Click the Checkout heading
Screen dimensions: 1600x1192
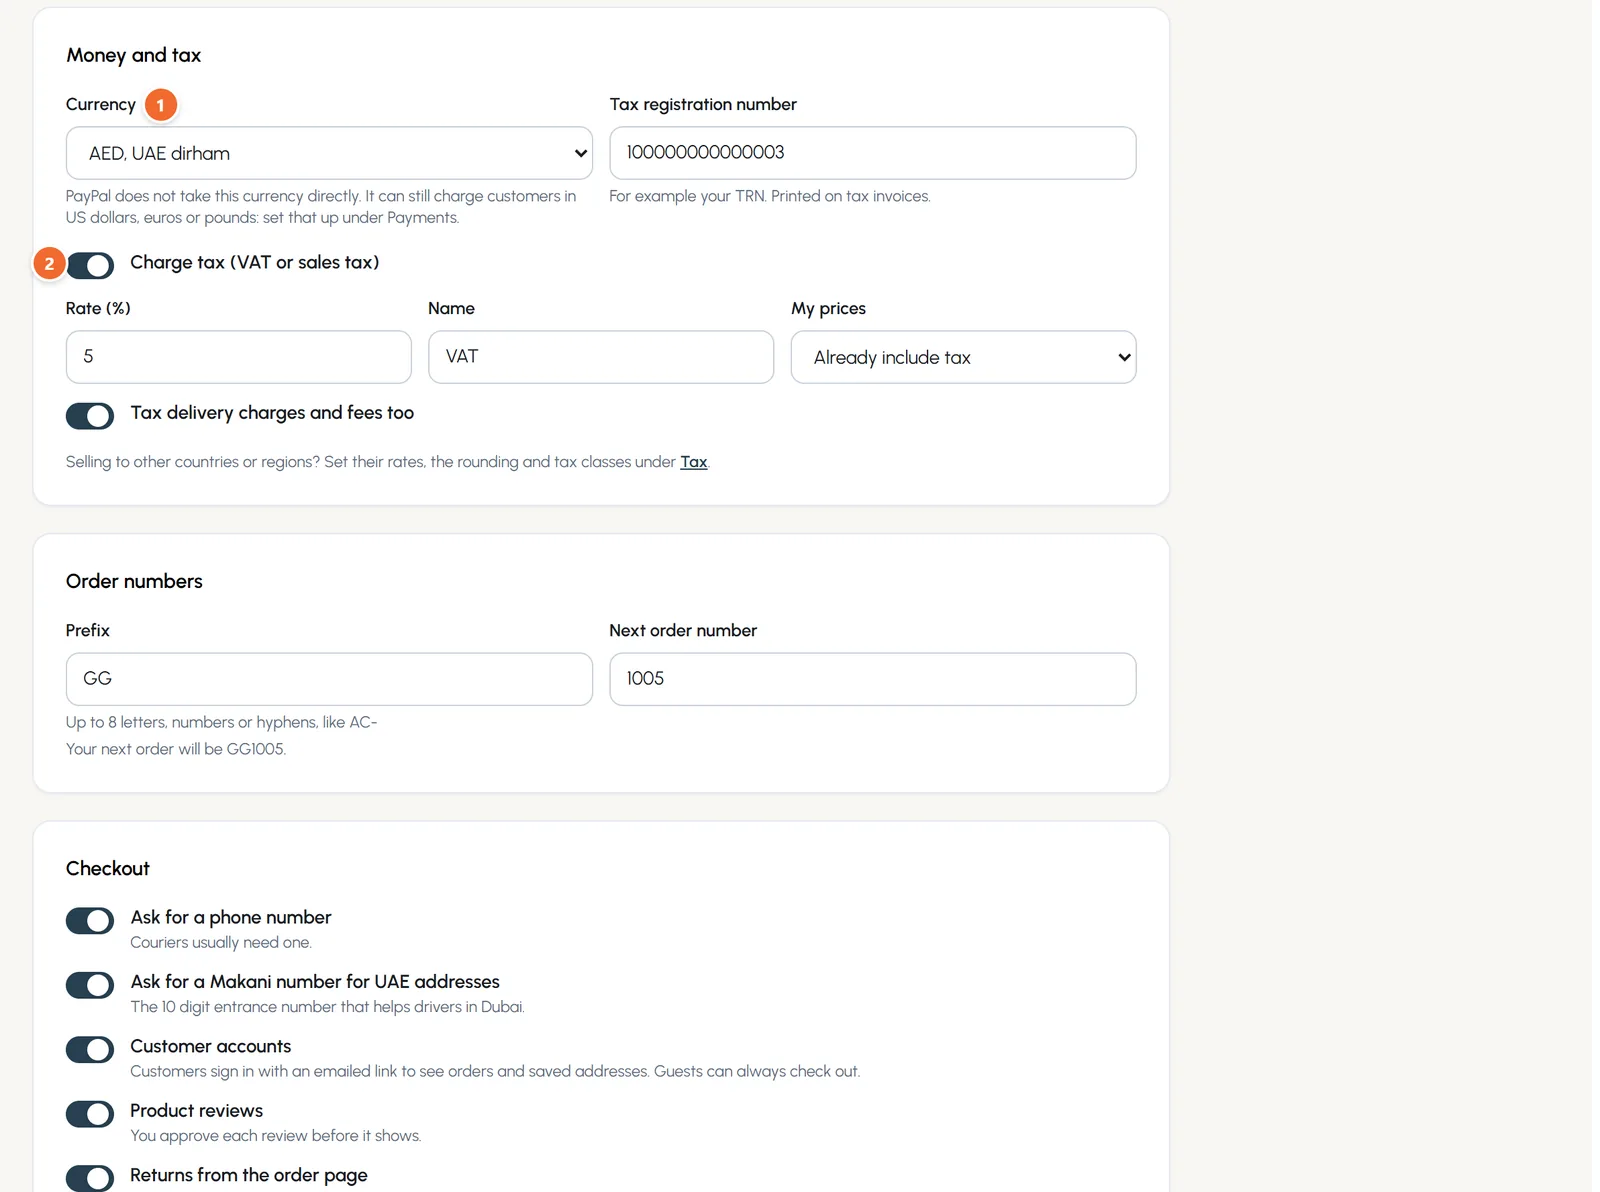coord(108,868)
